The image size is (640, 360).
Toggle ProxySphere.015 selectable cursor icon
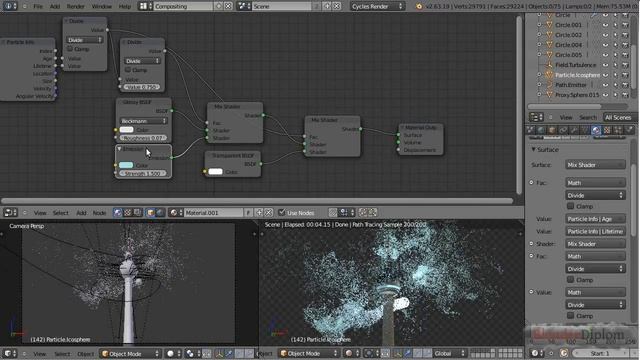pyautogui.click(x=616, y=95)
